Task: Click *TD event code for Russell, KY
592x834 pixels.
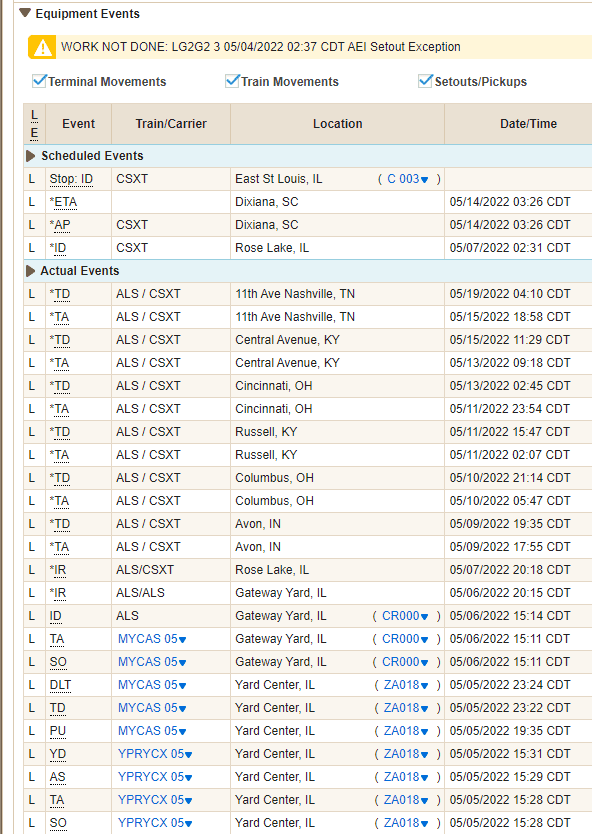Action: click(x=60, y=432)
